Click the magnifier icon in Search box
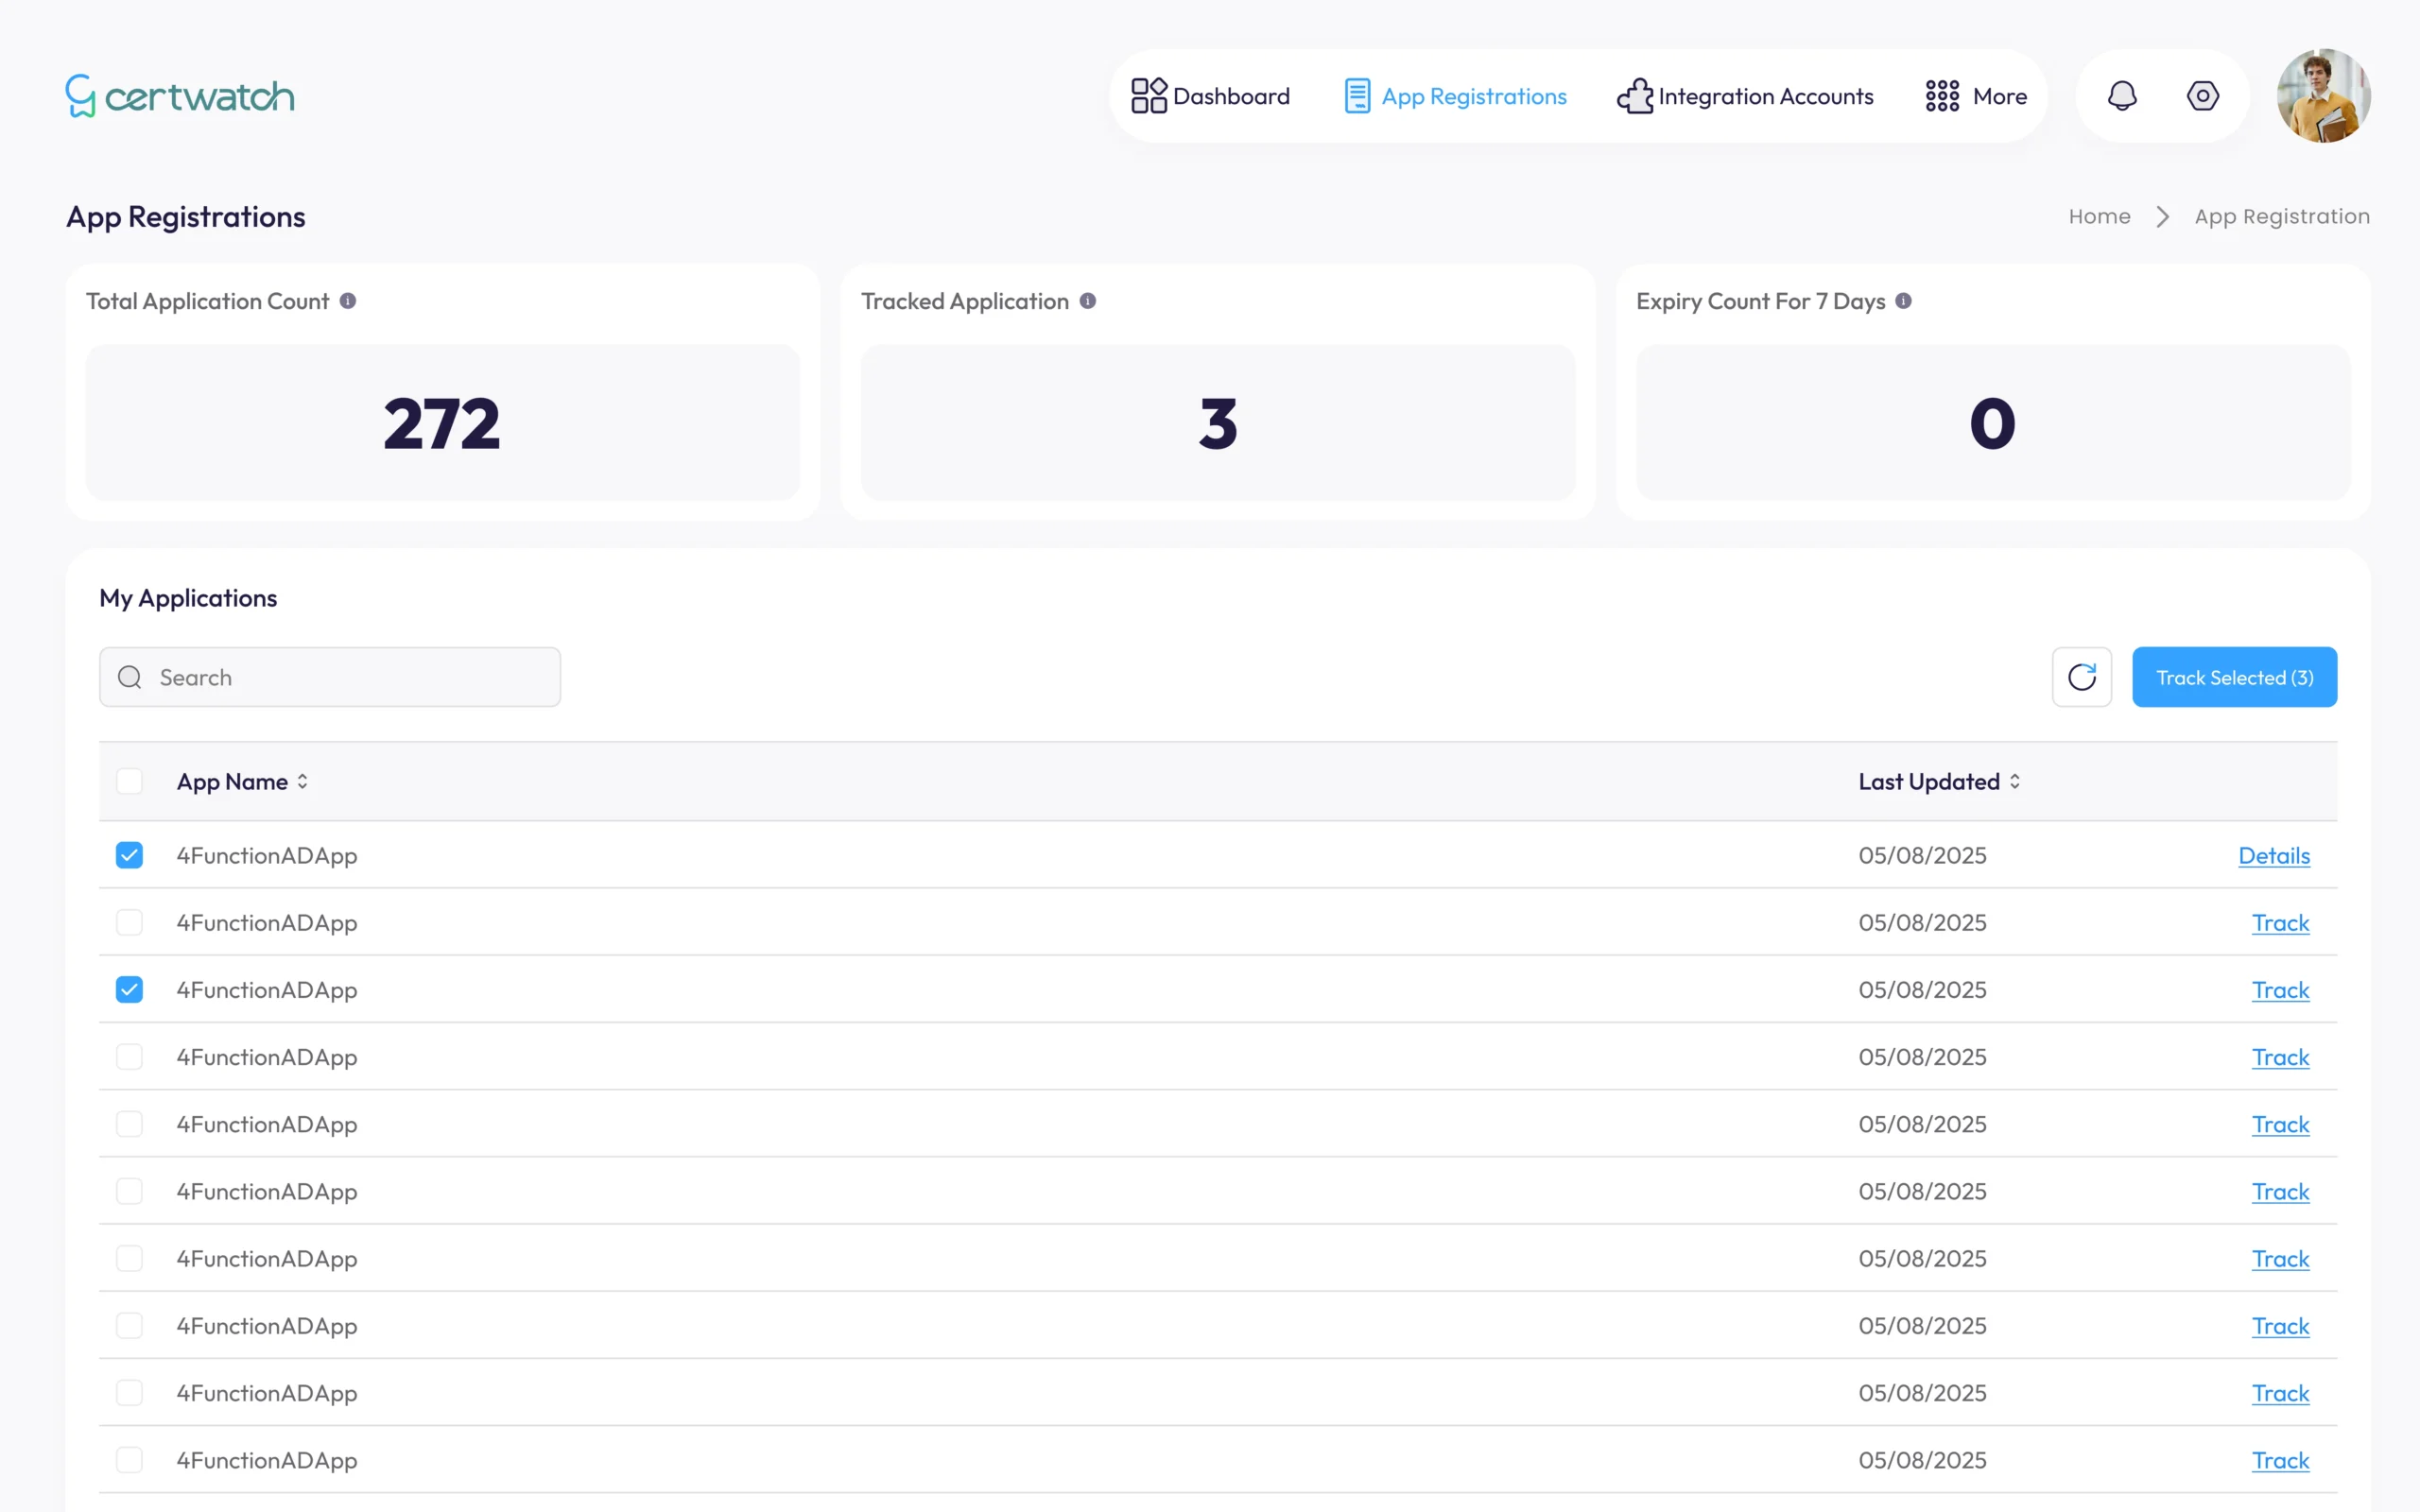Image resolution: width=2420 pixels, height=1512 pixels. coord(130,677)
